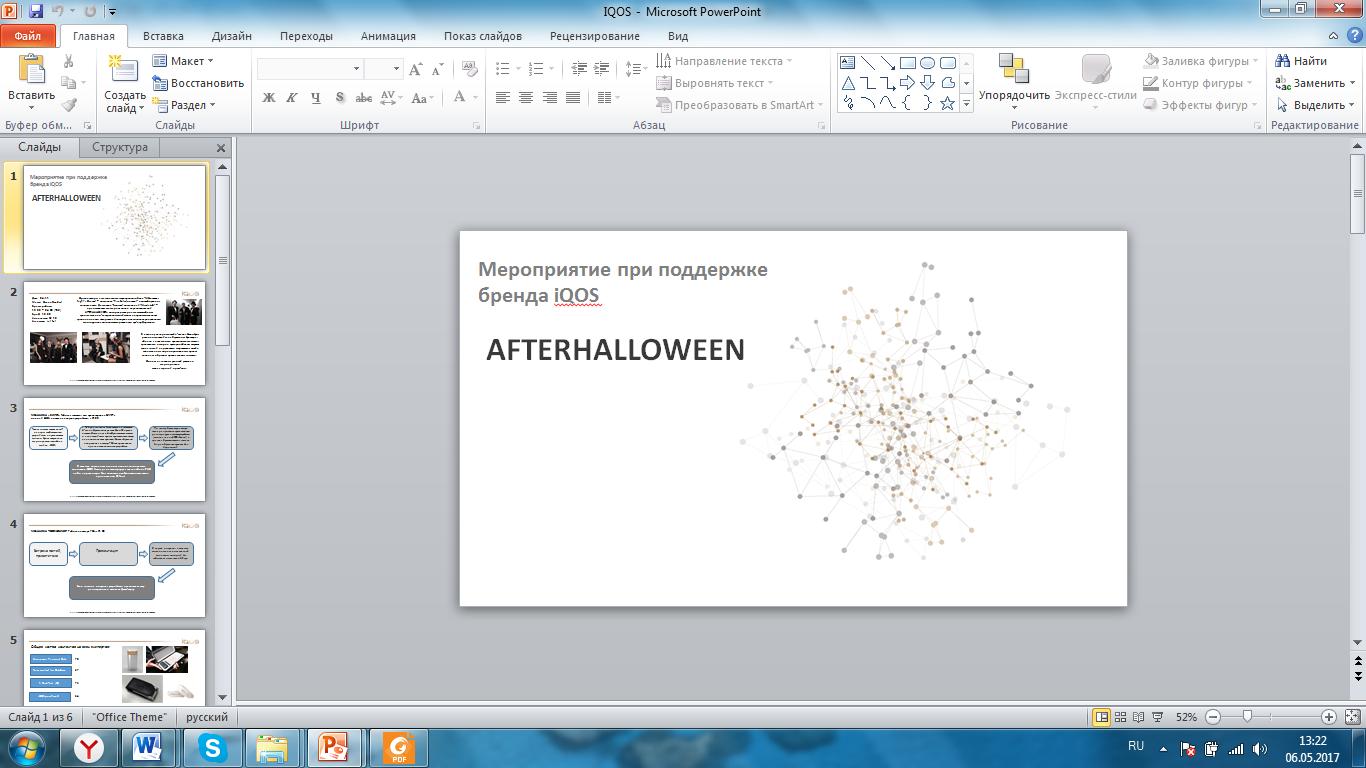Select slide 3 thumbnail in the panel
Screen dimensions: 1366x768
tap(114, 449)
